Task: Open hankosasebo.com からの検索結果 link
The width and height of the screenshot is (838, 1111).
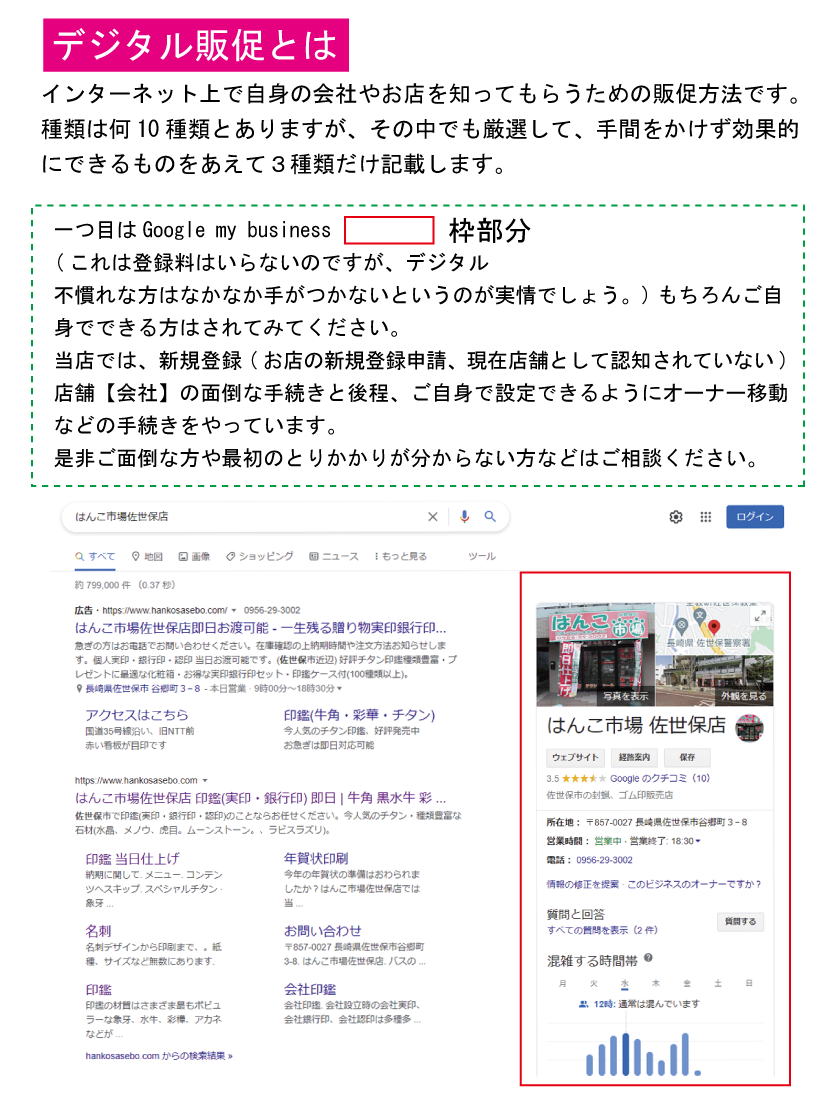Action: (159, 1056)
